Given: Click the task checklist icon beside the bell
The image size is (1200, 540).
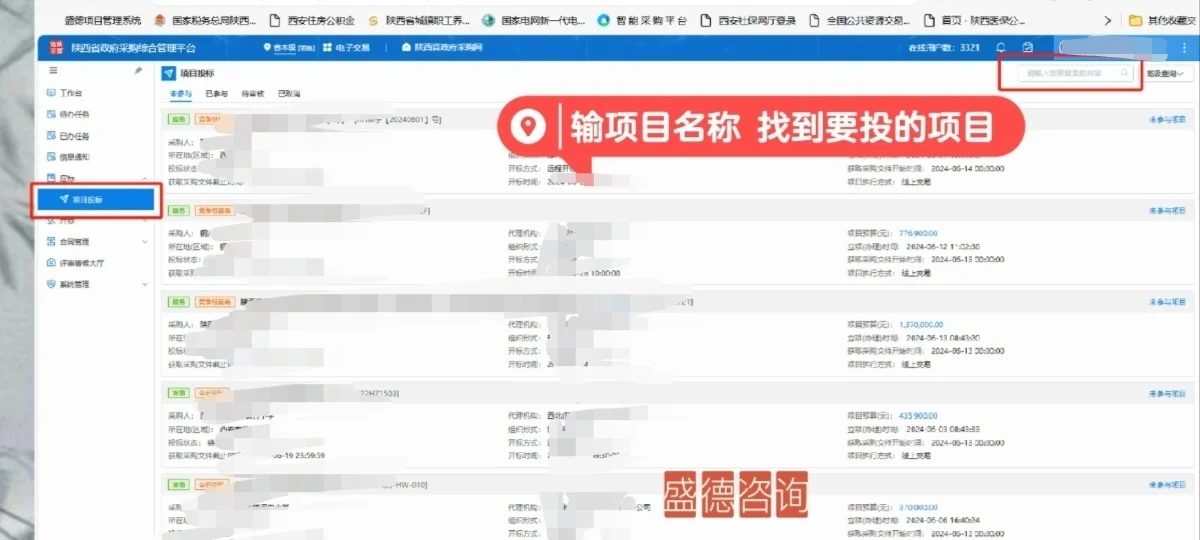Looking at the screenshot, I should point(1027,47).
